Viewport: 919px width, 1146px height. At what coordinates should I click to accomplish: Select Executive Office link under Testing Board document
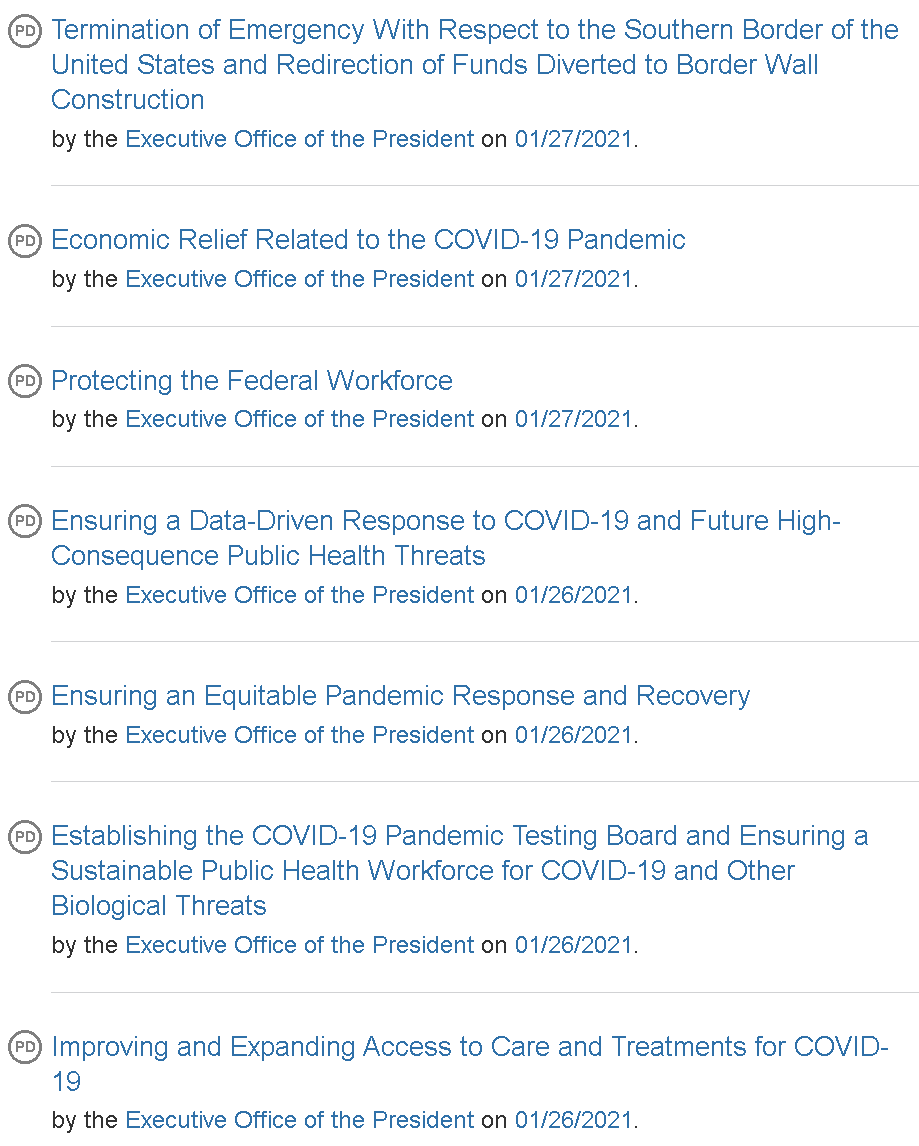coord(300,945)
